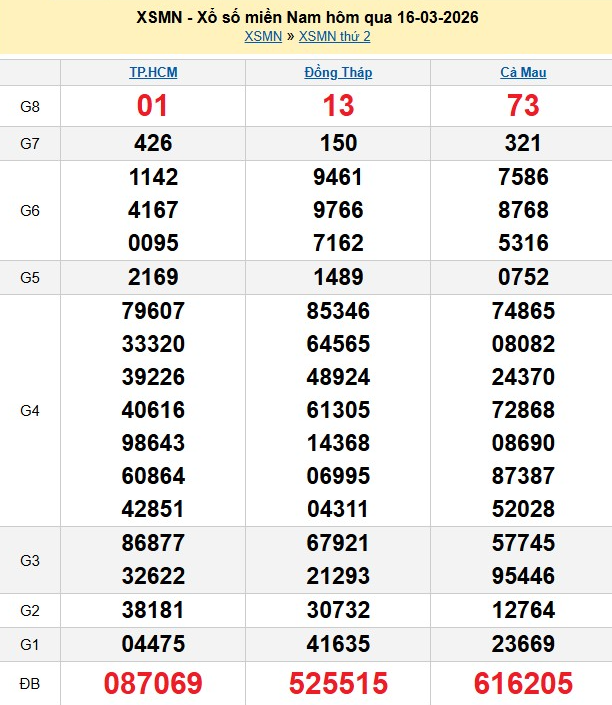Click the ĐB row label
Image resolution: width=612 pixels, height=705 pixels.
[x=30, y=683]
